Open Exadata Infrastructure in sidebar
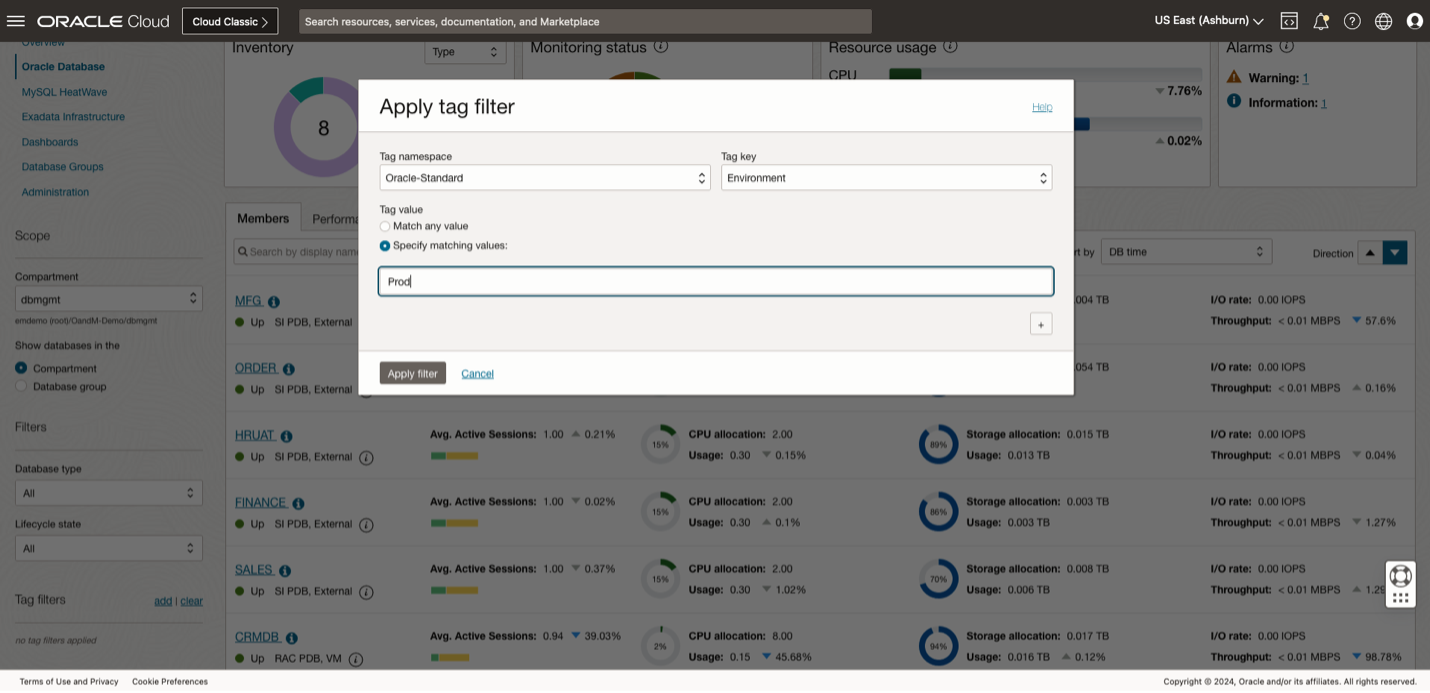This screenshot has width=1430, height=693. tap(73, 117)
